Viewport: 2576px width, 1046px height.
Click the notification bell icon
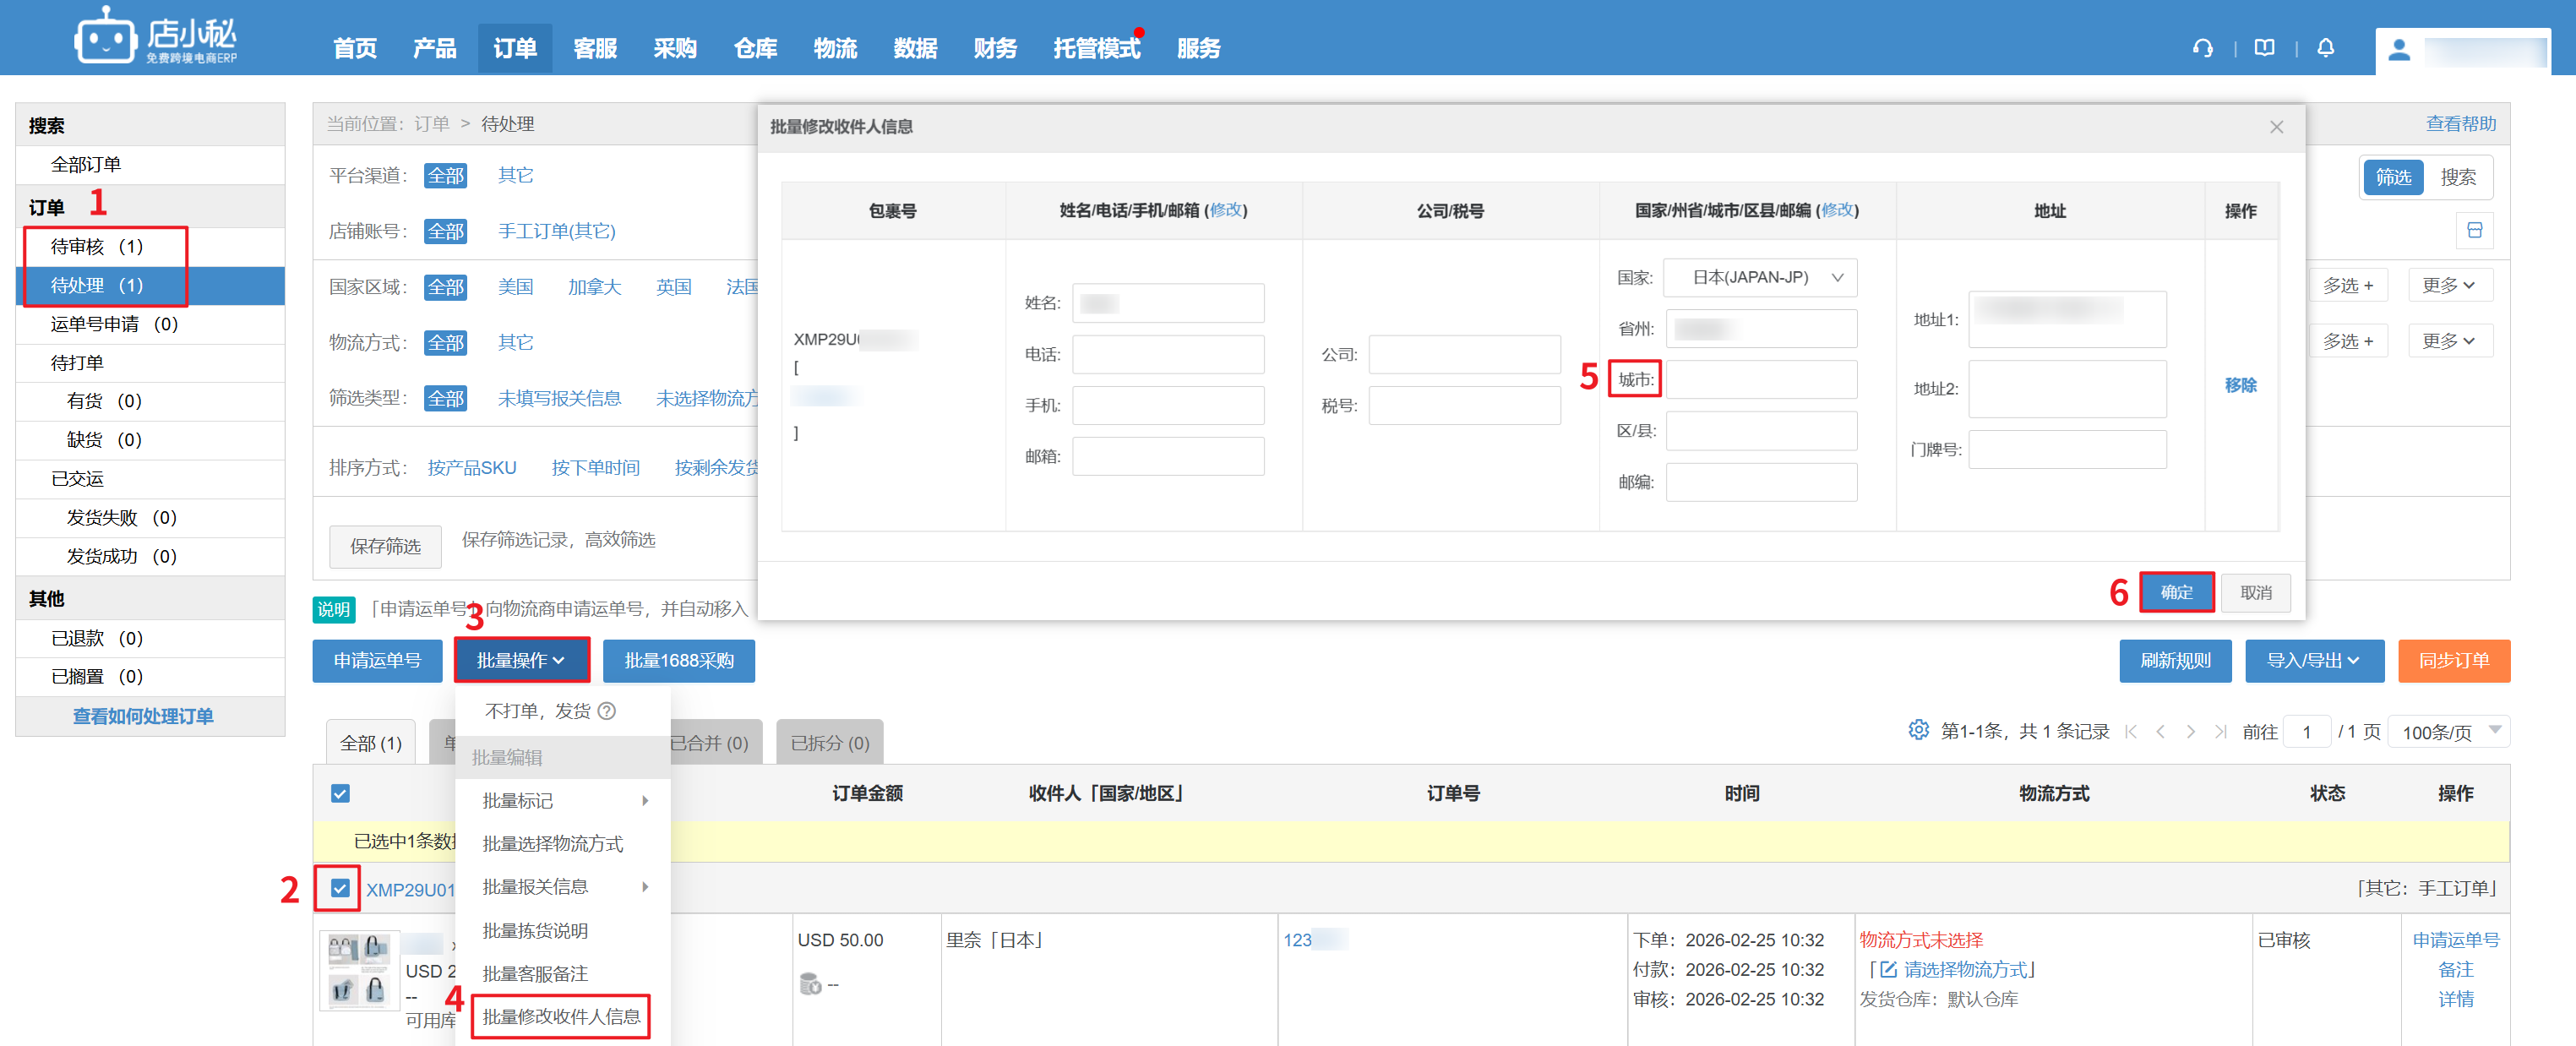(x=2326, y=48)
